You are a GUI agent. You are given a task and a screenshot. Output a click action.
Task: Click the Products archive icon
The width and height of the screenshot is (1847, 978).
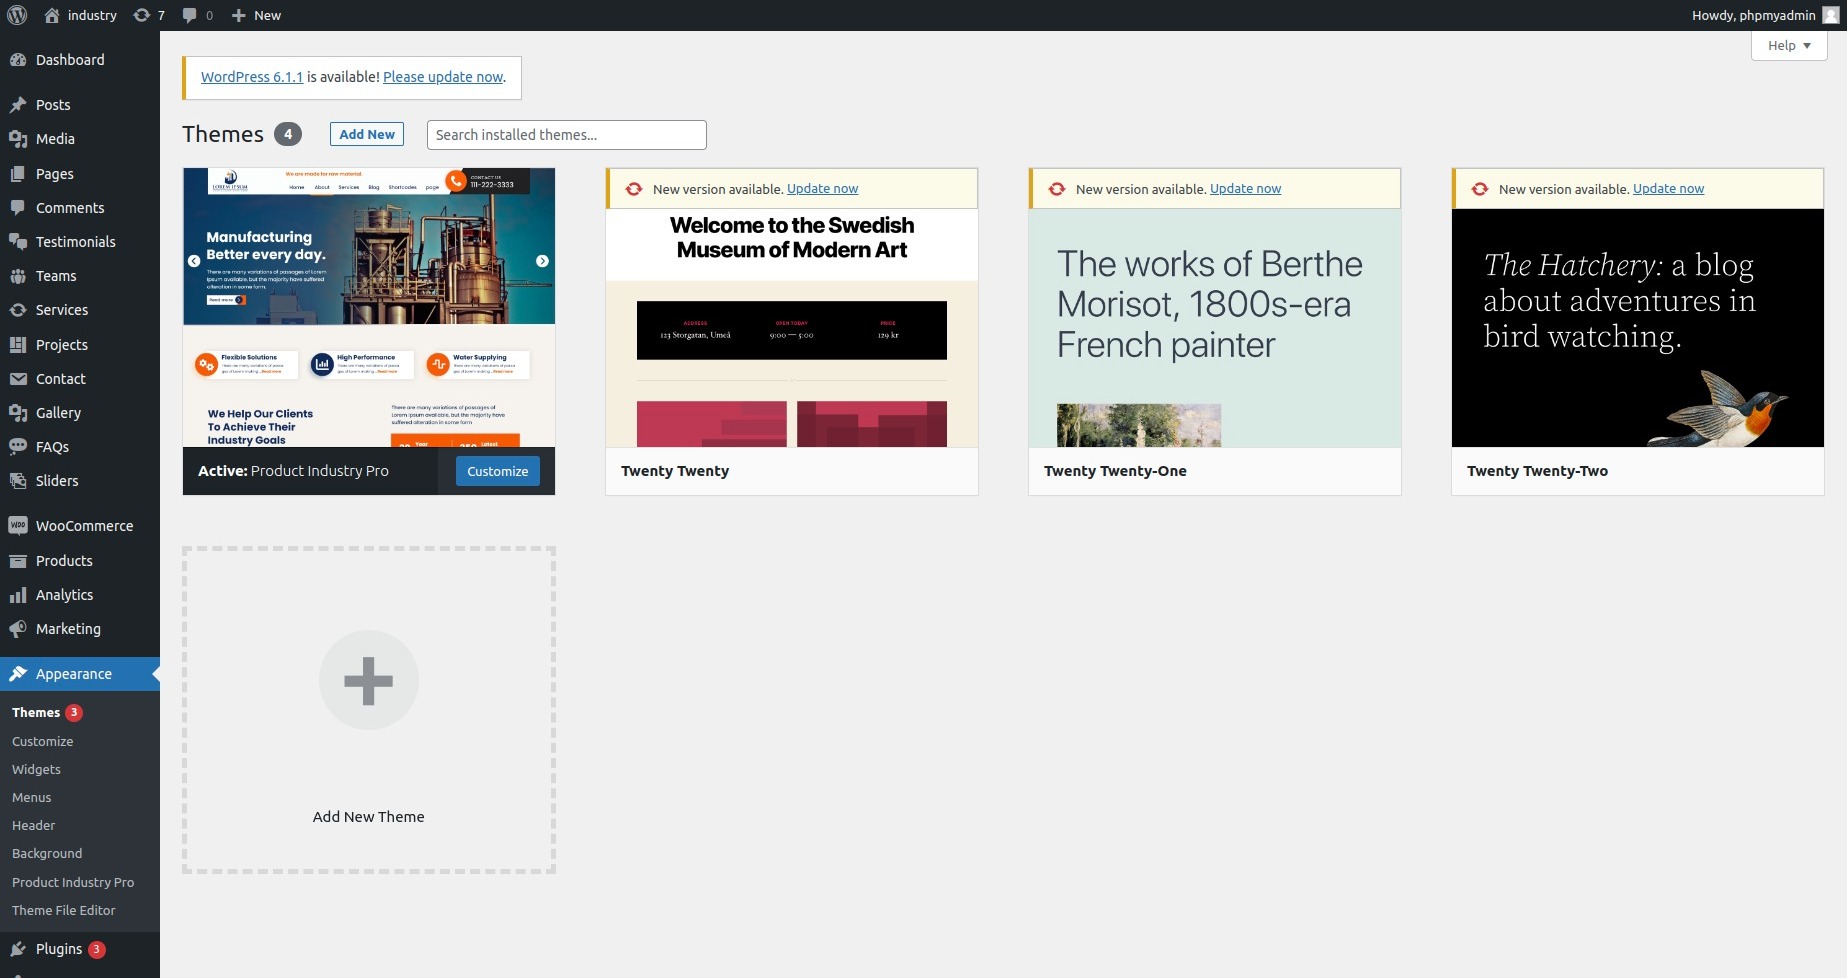point(18,561)
